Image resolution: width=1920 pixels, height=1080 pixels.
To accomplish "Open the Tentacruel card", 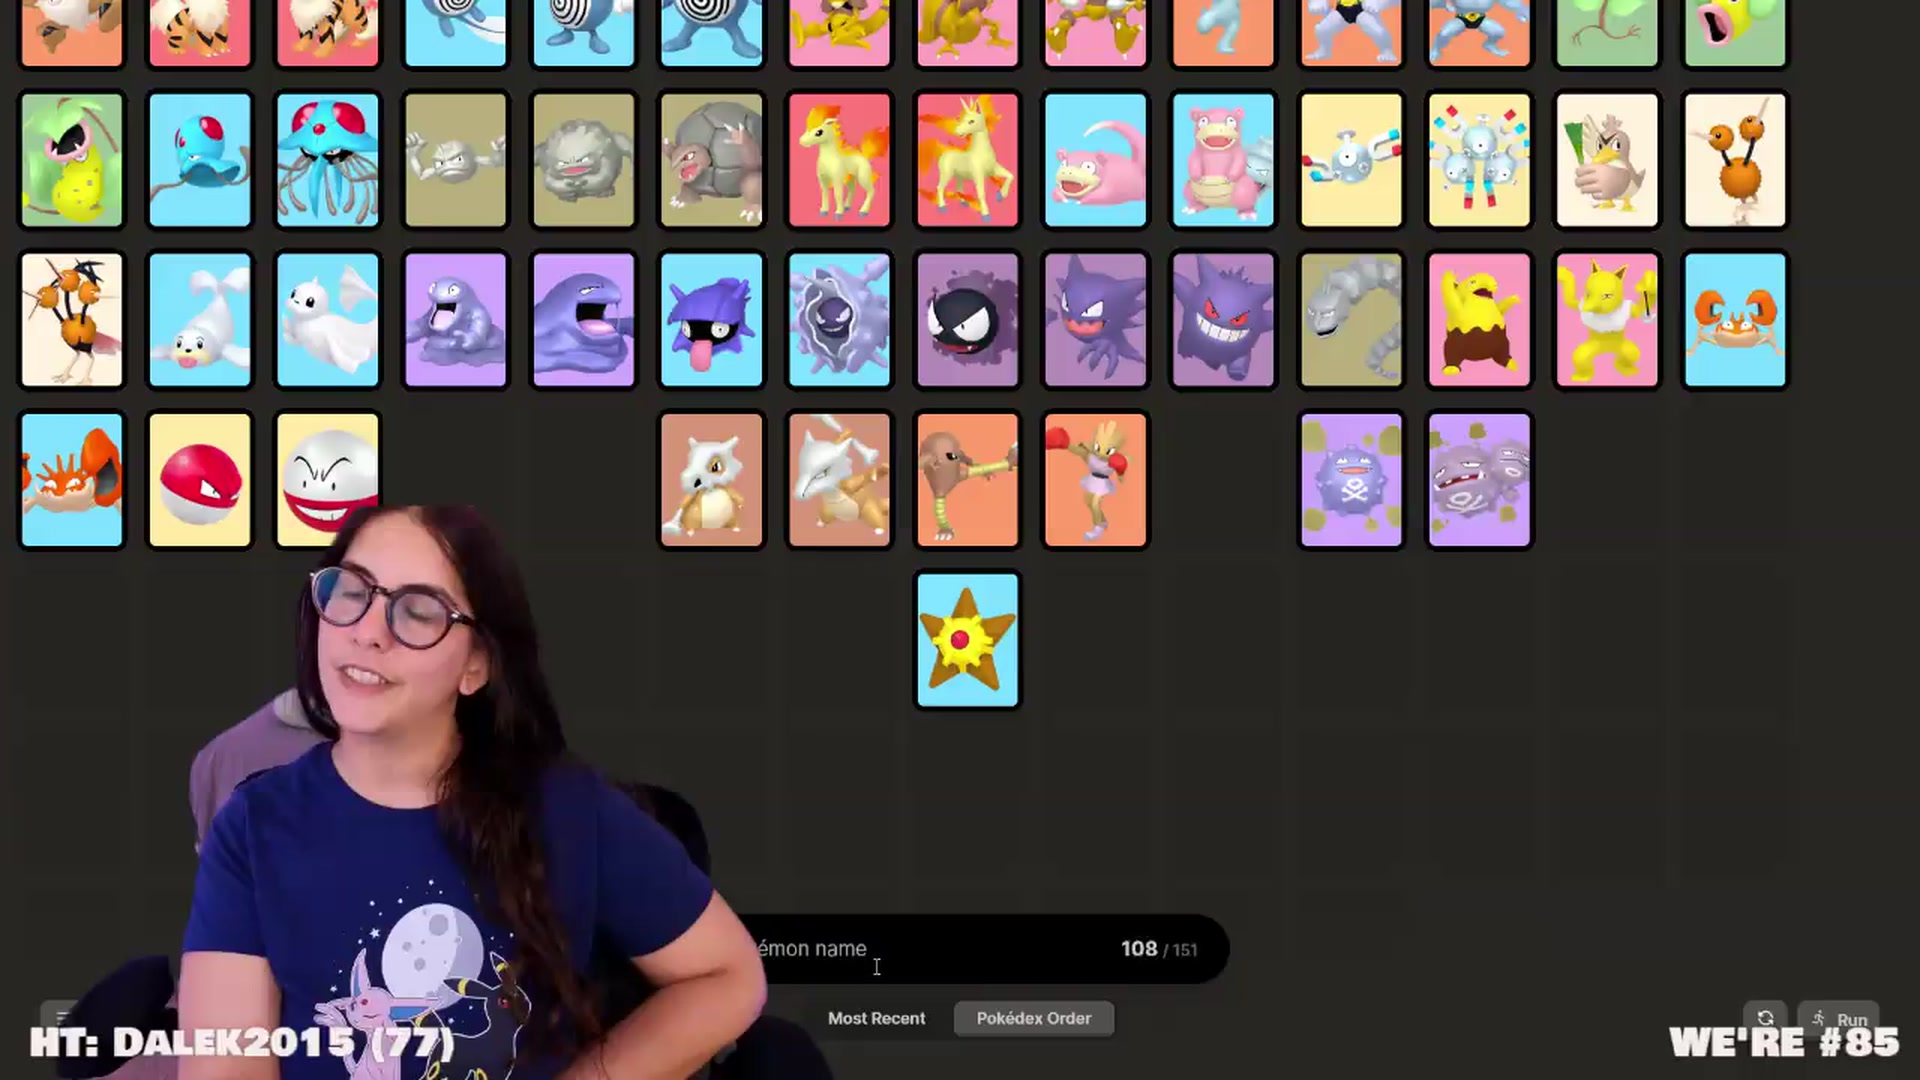I will (x=328, y=160).
